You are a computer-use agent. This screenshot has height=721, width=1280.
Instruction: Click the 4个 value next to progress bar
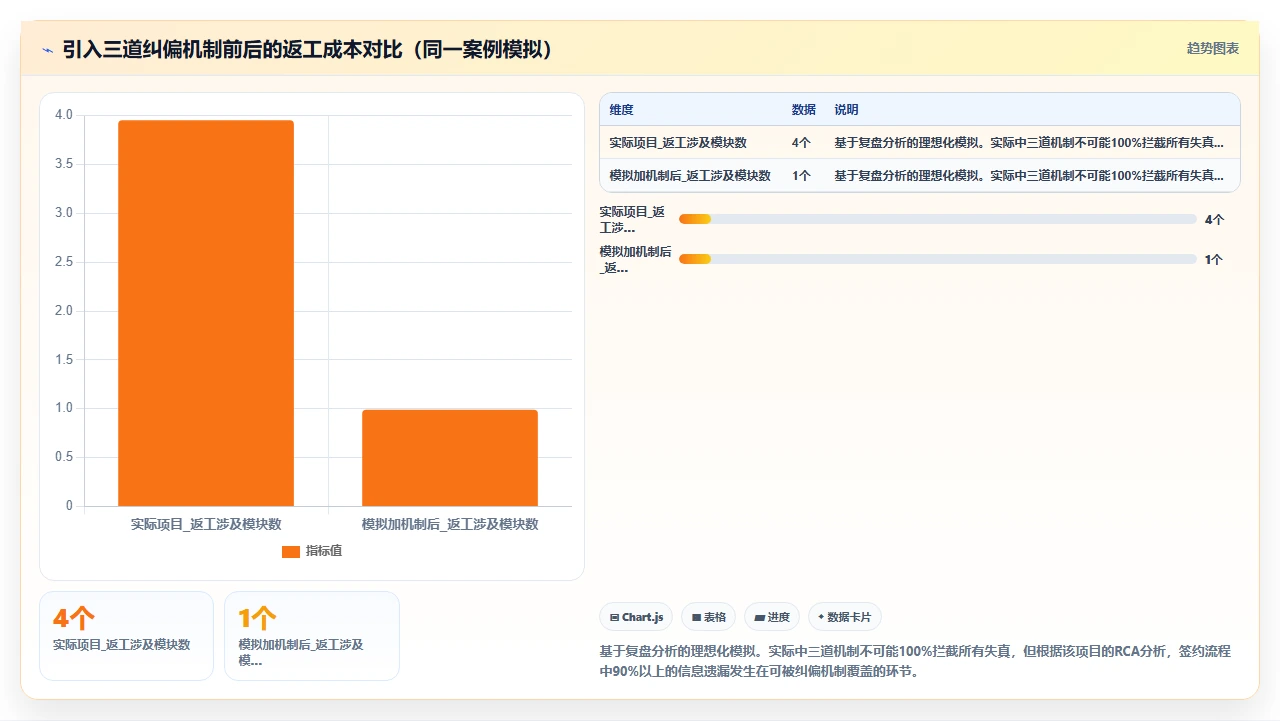[1214, 219]
